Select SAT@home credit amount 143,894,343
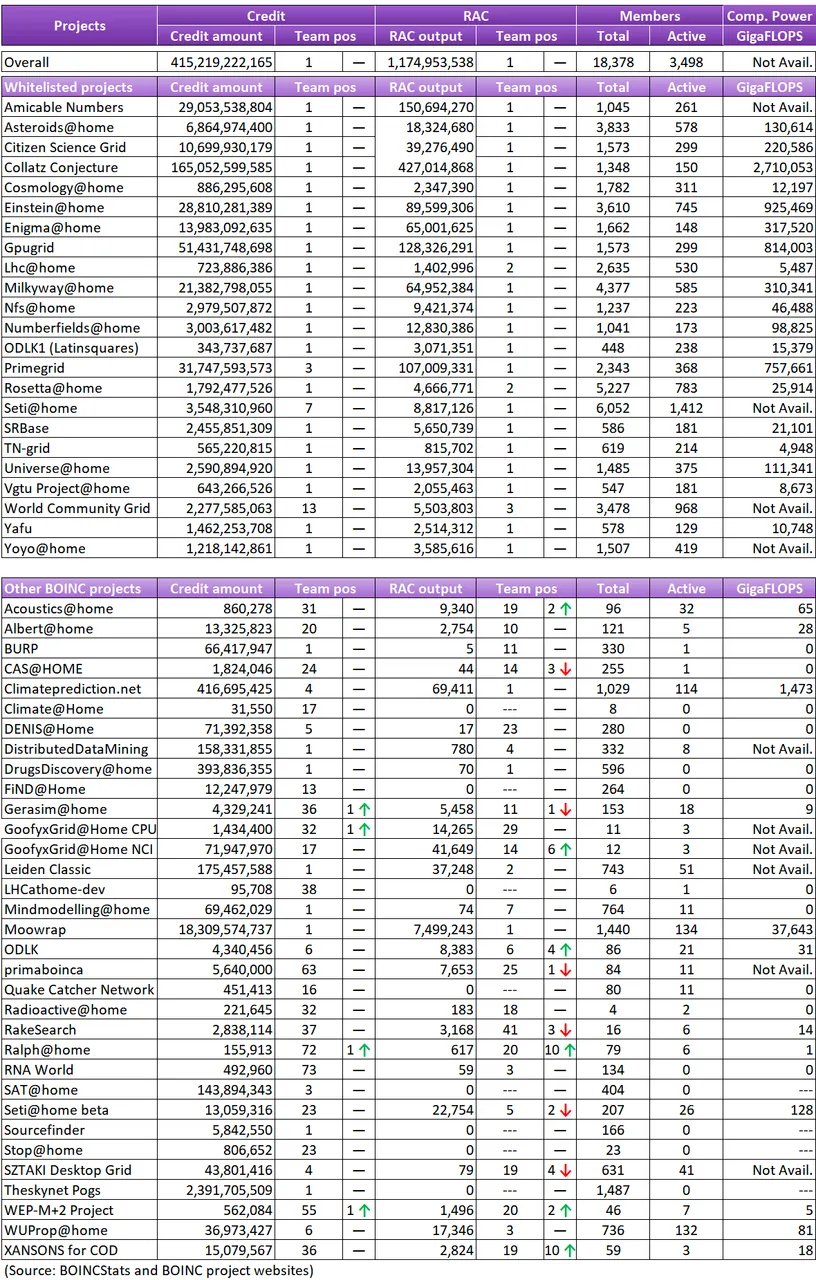 click(229, 1089)
